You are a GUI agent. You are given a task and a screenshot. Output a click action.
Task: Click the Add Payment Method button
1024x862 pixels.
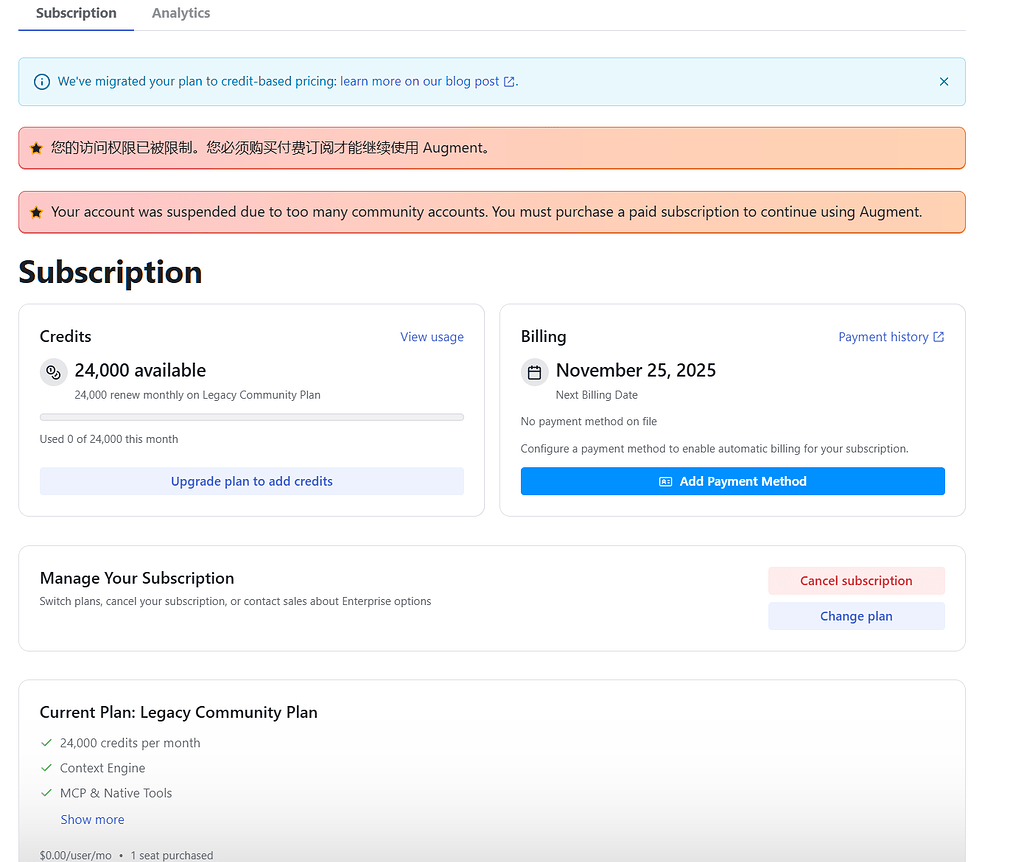pos(733,481)
